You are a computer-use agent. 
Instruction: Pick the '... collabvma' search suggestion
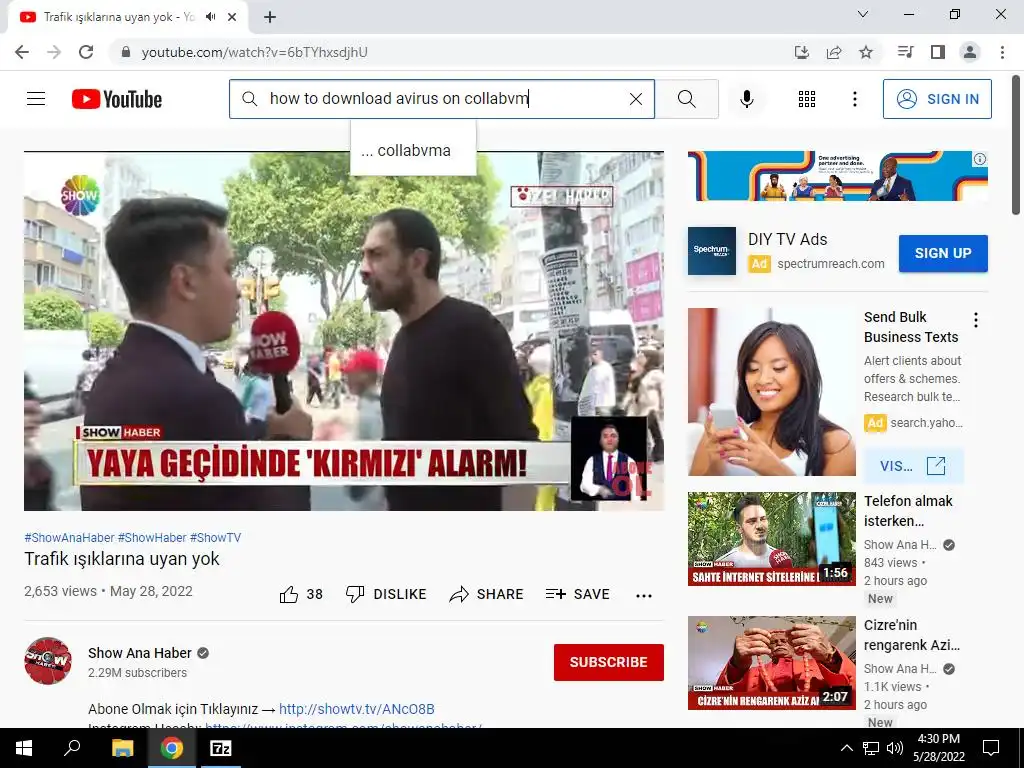point(413,150)
